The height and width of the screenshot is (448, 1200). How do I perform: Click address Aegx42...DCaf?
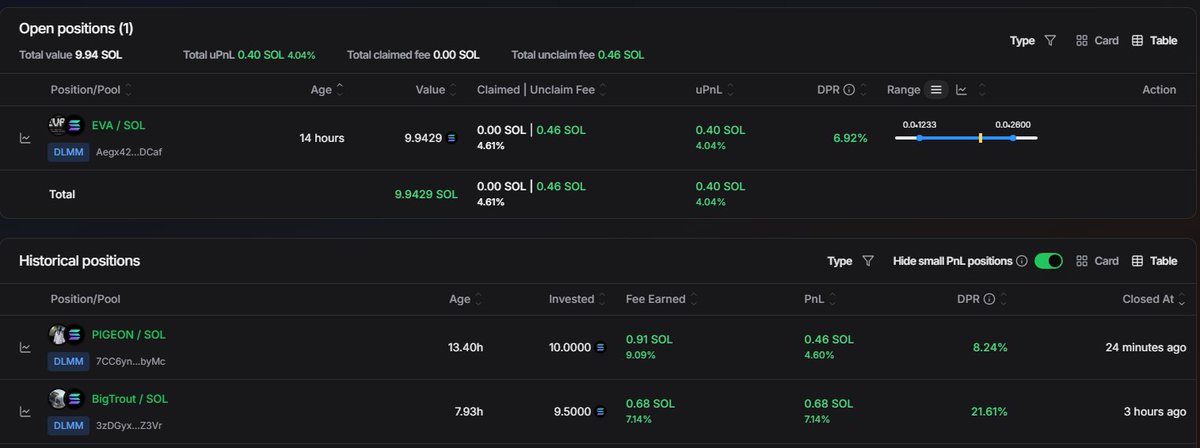(128, 152)
